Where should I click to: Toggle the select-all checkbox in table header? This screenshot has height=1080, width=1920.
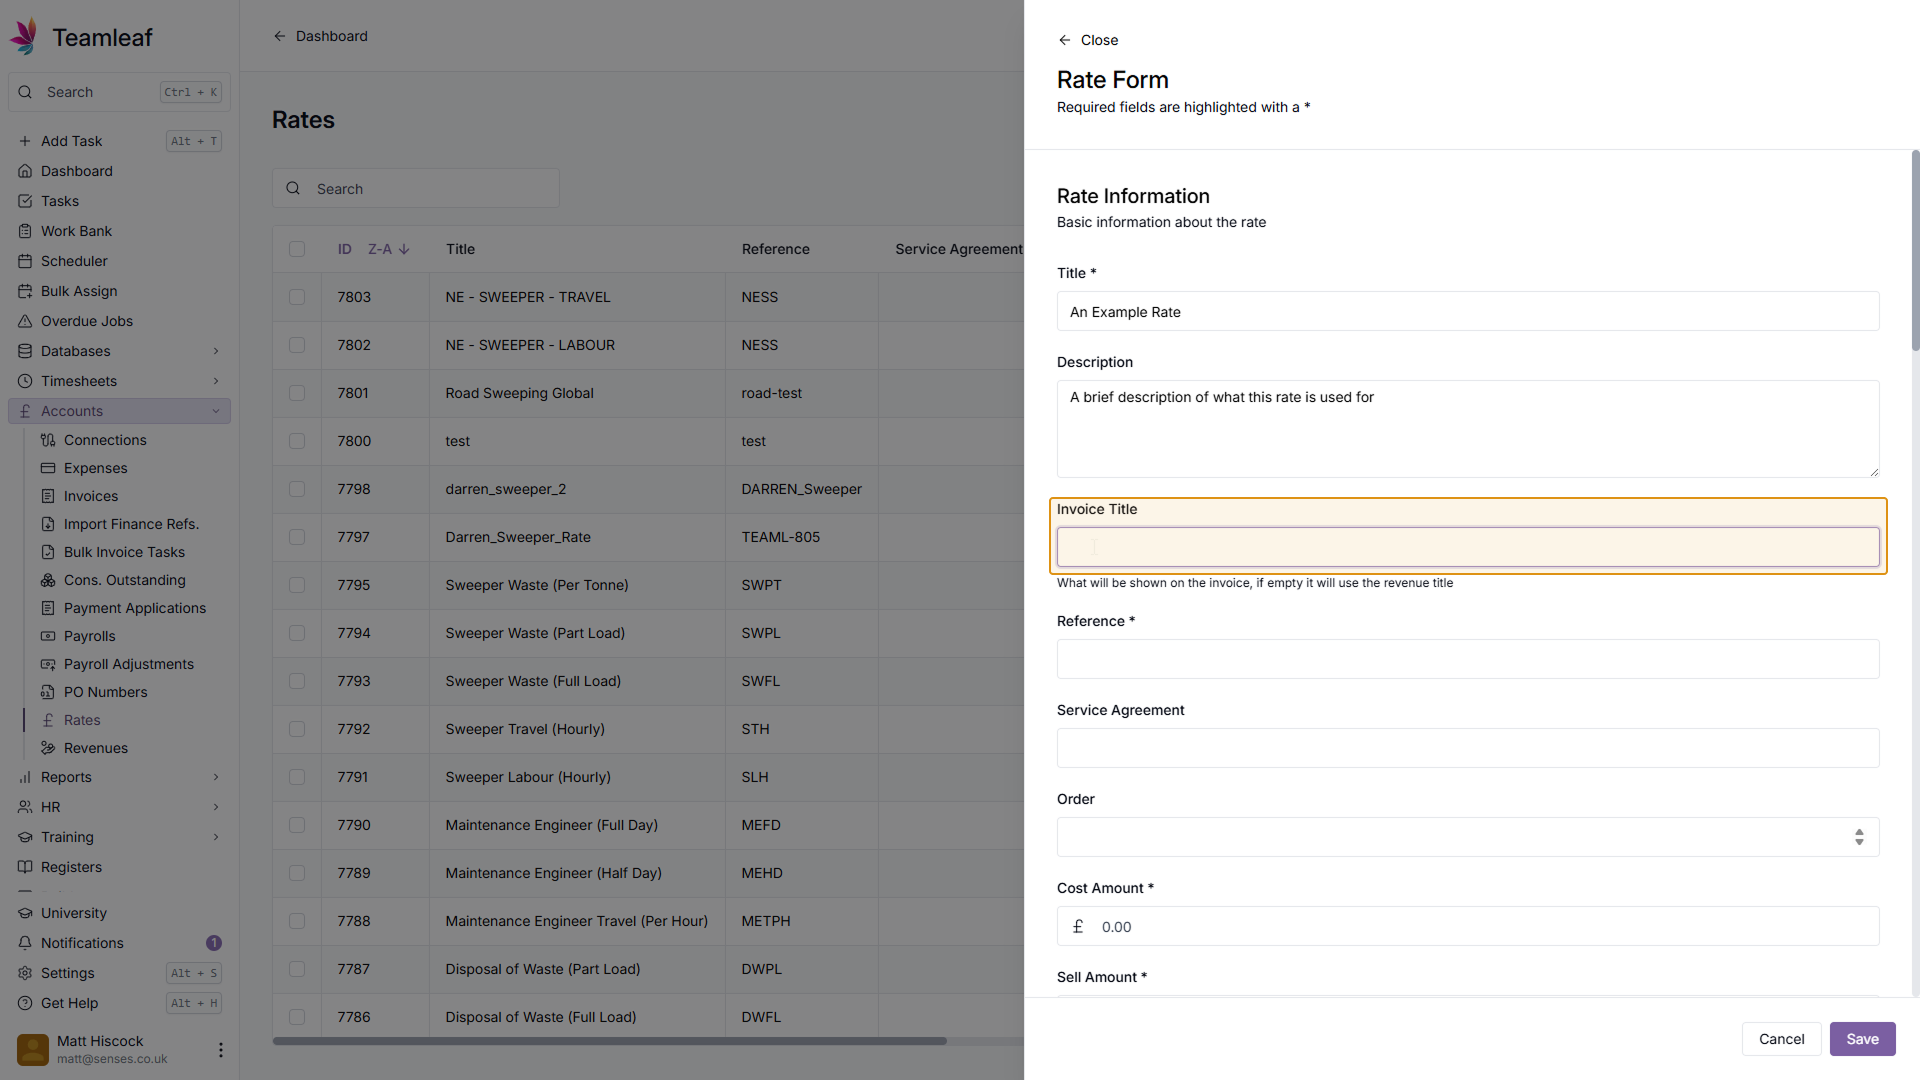297,249
